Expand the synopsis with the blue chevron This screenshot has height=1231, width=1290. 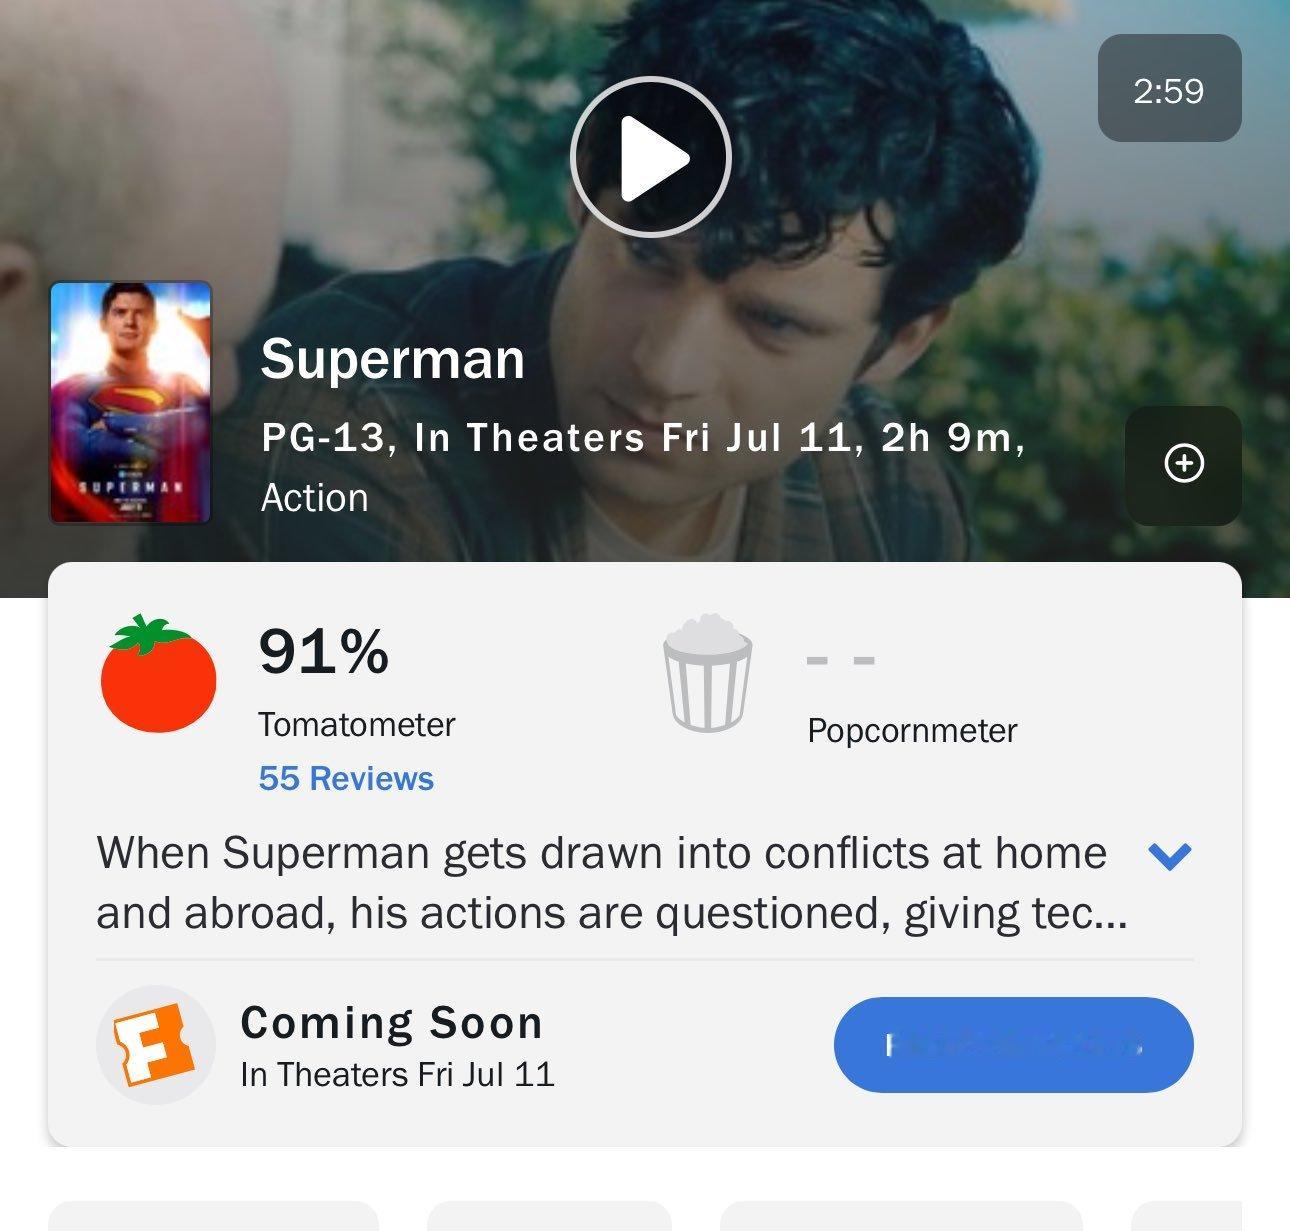point(1169,855)
